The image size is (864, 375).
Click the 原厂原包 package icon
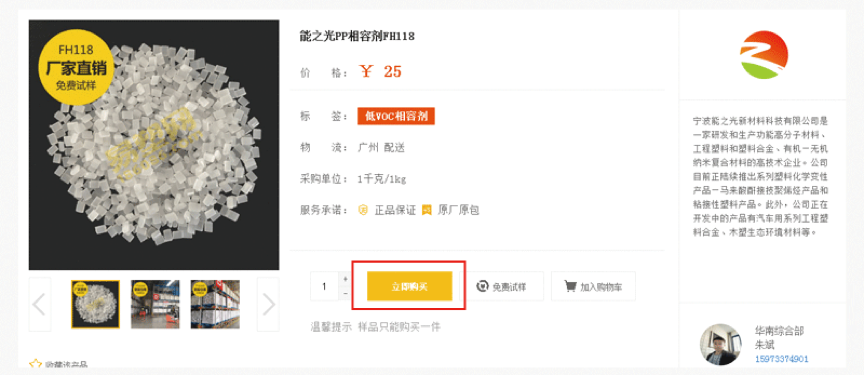point(426,210)
